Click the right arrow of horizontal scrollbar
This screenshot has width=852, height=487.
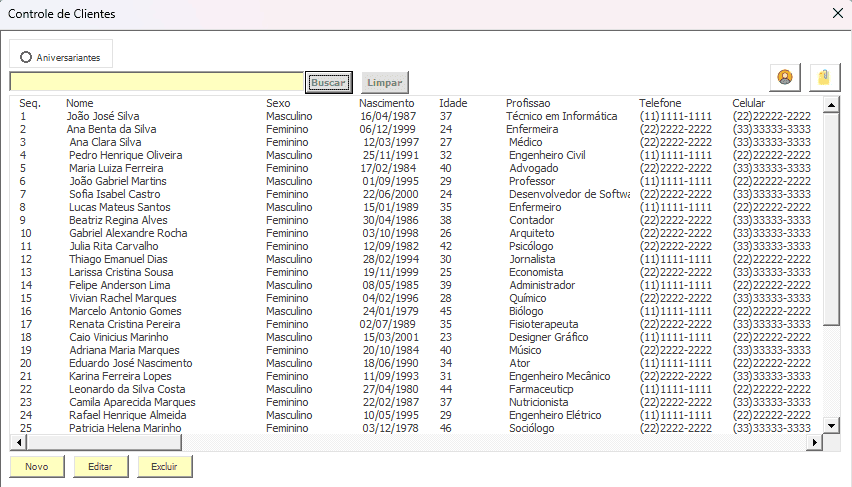tap(816, 441)
